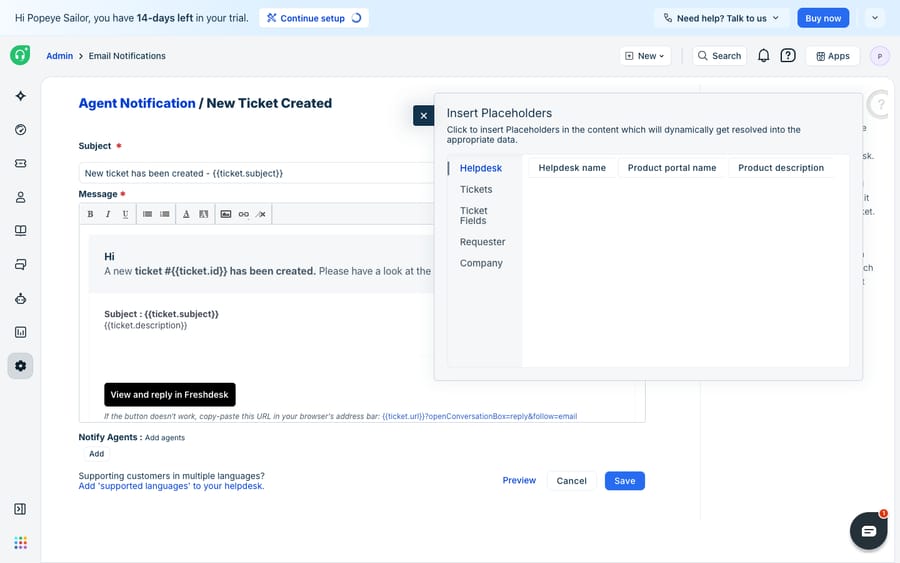
Task: Insert a link via editor toolbar
Action: point(243,214)
